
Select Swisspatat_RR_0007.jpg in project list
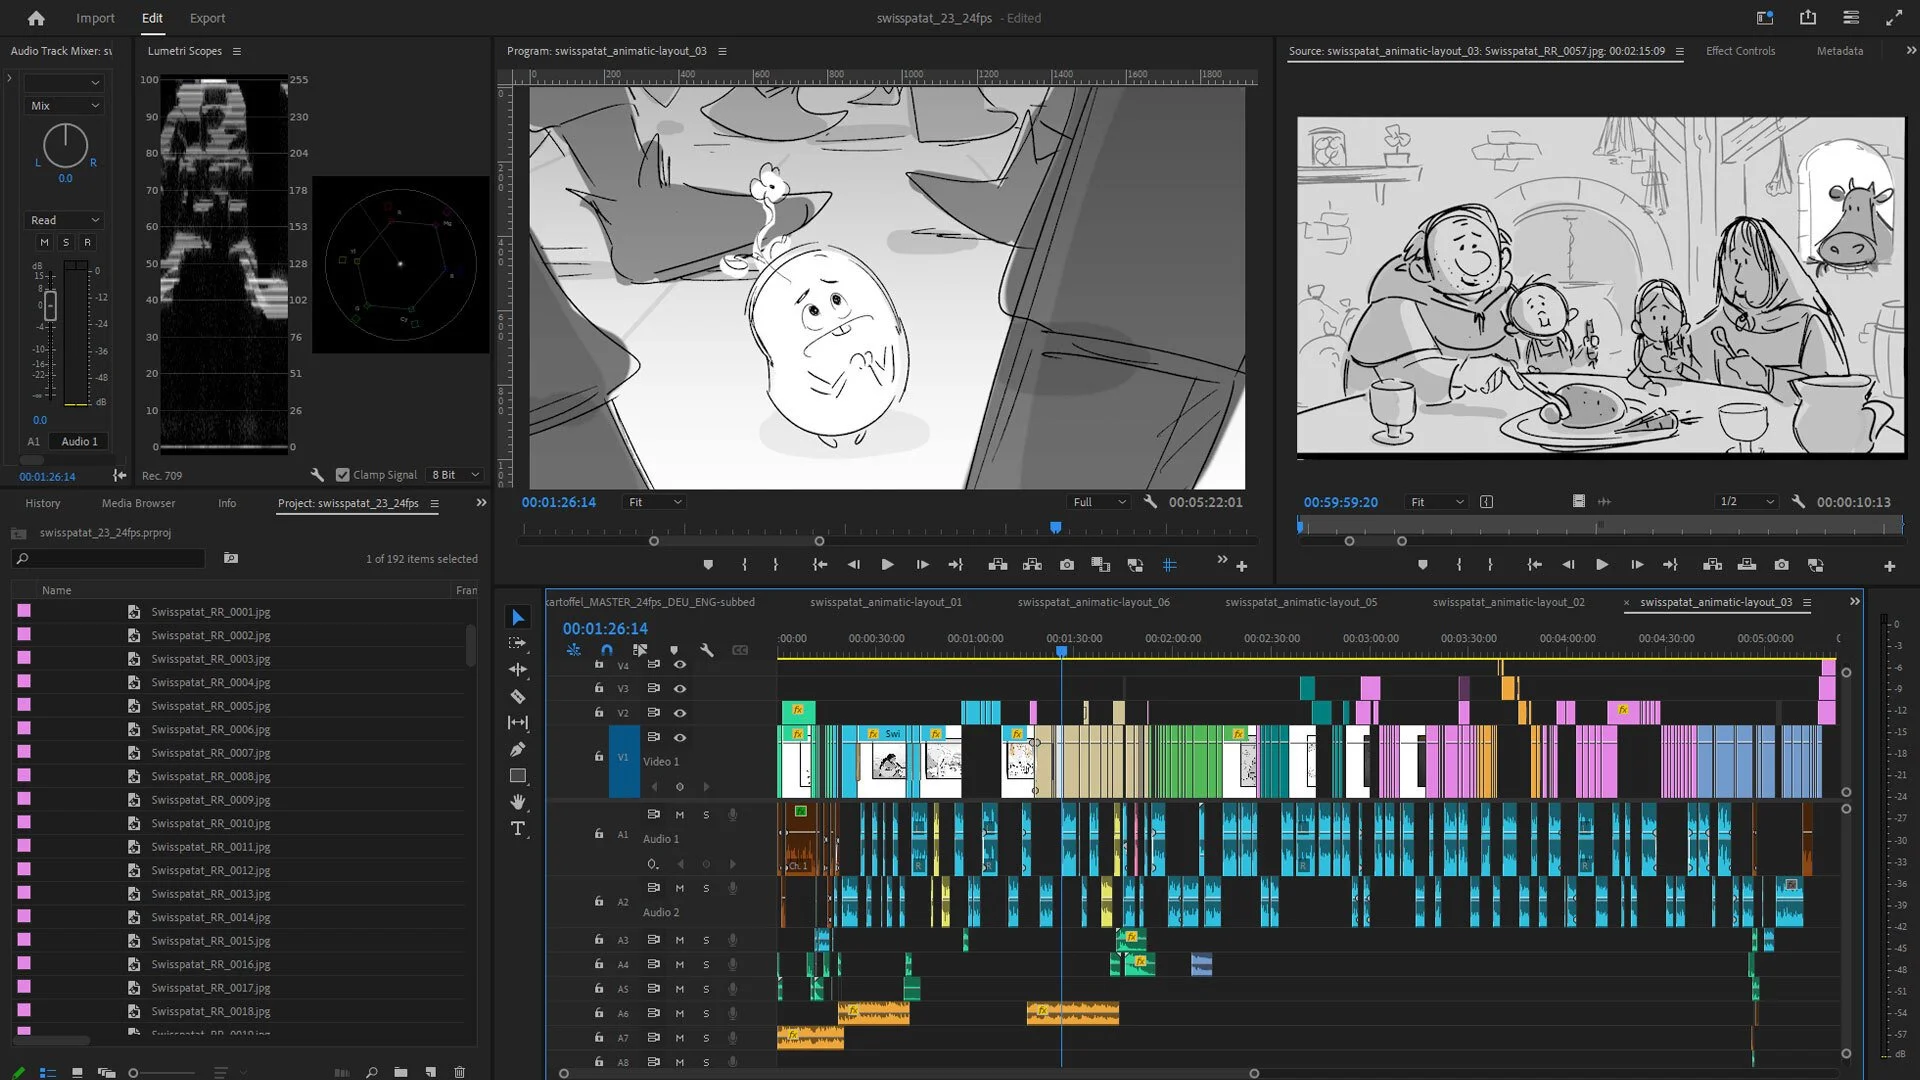pos(210,753)
